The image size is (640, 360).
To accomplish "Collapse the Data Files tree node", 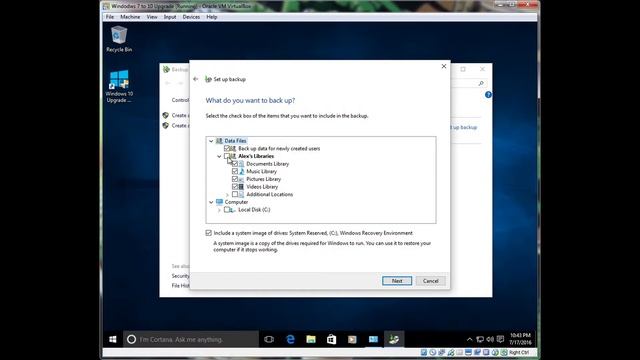I will pyautogui.click(x=211, y=141).
